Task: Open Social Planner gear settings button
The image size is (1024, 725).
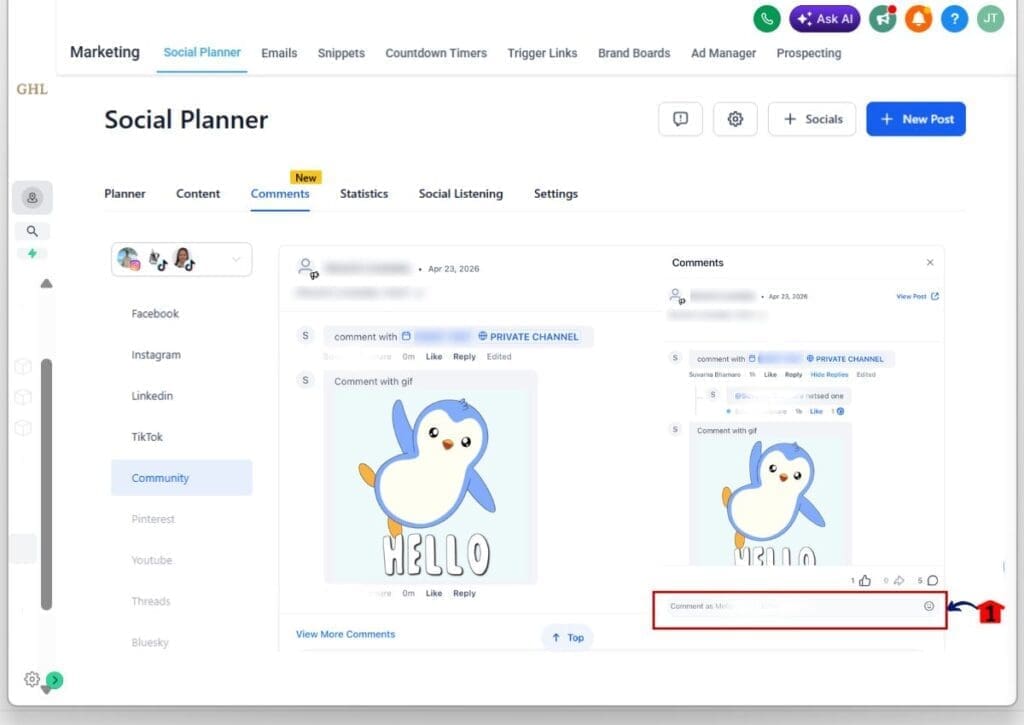Action: pyautogui.click(x=735, y=119)
